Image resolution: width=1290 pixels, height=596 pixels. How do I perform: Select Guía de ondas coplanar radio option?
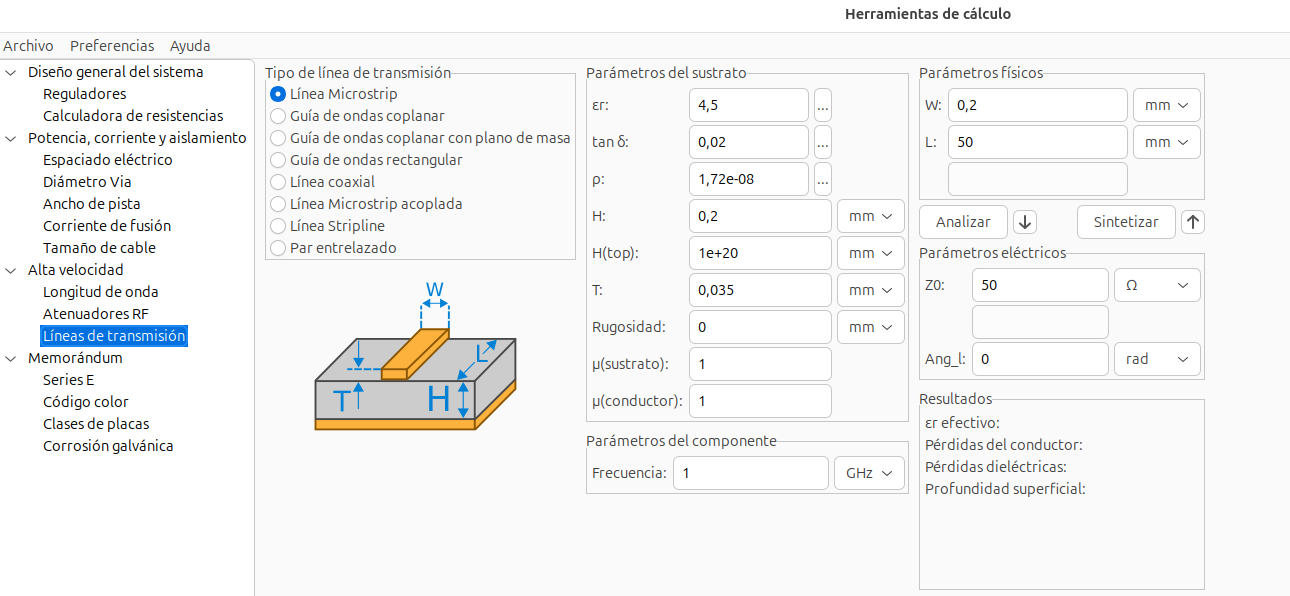click(x=278, y=116)
